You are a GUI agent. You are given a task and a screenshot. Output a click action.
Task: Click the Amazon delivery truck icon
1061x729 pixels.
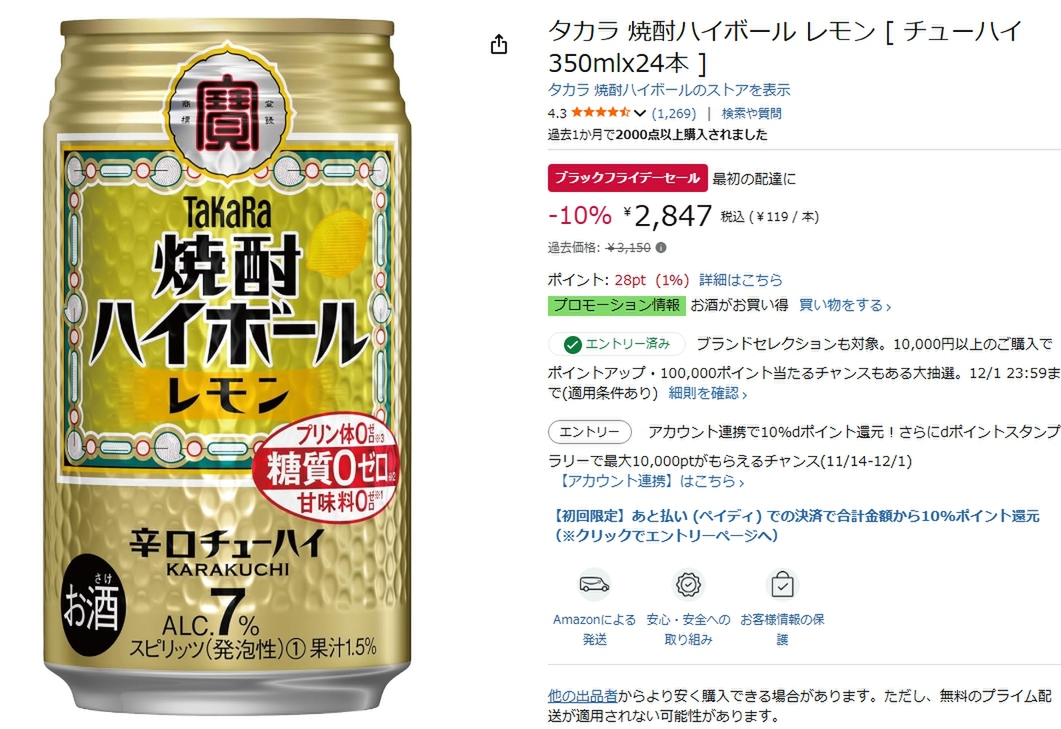pos(594,585)
